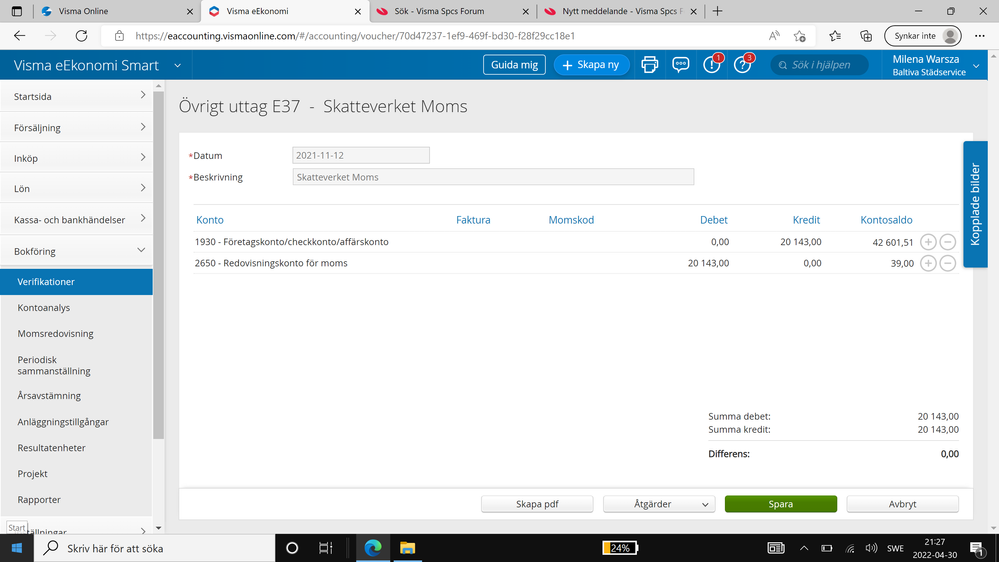Go back with browser back arrow
This screenshot has width=999, height=562.
pyautogui.click(x=20, y=36)
